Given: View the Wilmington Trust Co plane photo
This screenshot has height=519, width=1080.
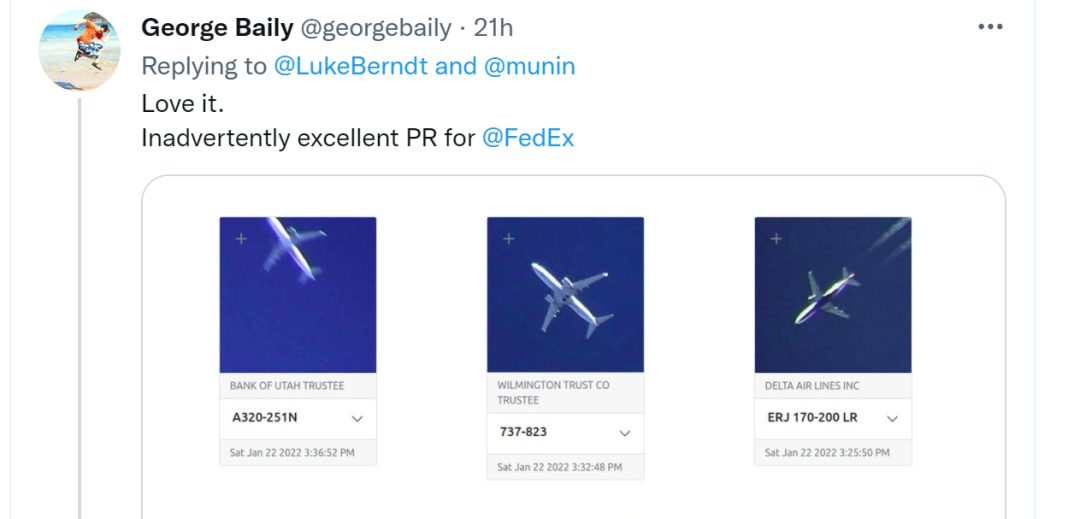Looking at the screenshot, I should tap(565, 295).
